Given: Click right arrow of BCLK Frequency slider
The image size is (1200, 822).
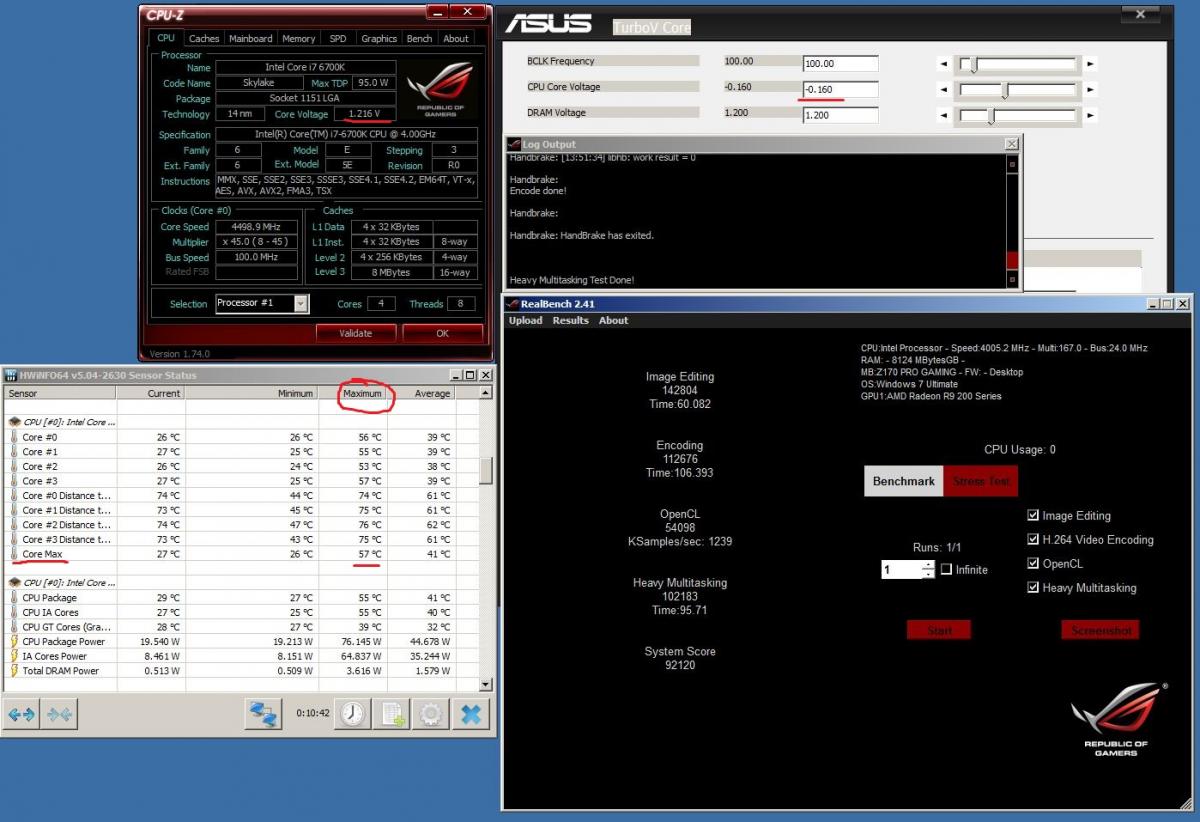Looking at the screenshot, I should click(x=1090, y=64).
